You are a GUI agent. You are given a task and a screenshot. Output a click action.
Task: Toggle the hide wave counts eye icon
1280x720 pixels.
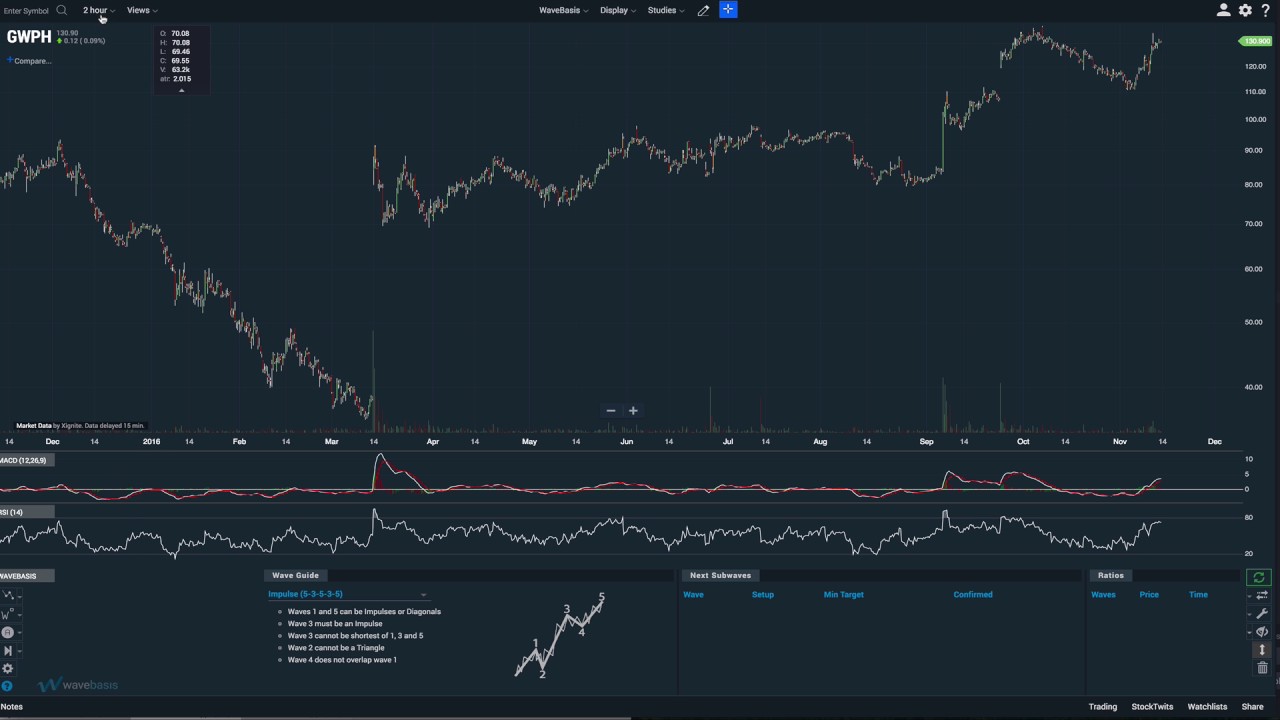1262,632
